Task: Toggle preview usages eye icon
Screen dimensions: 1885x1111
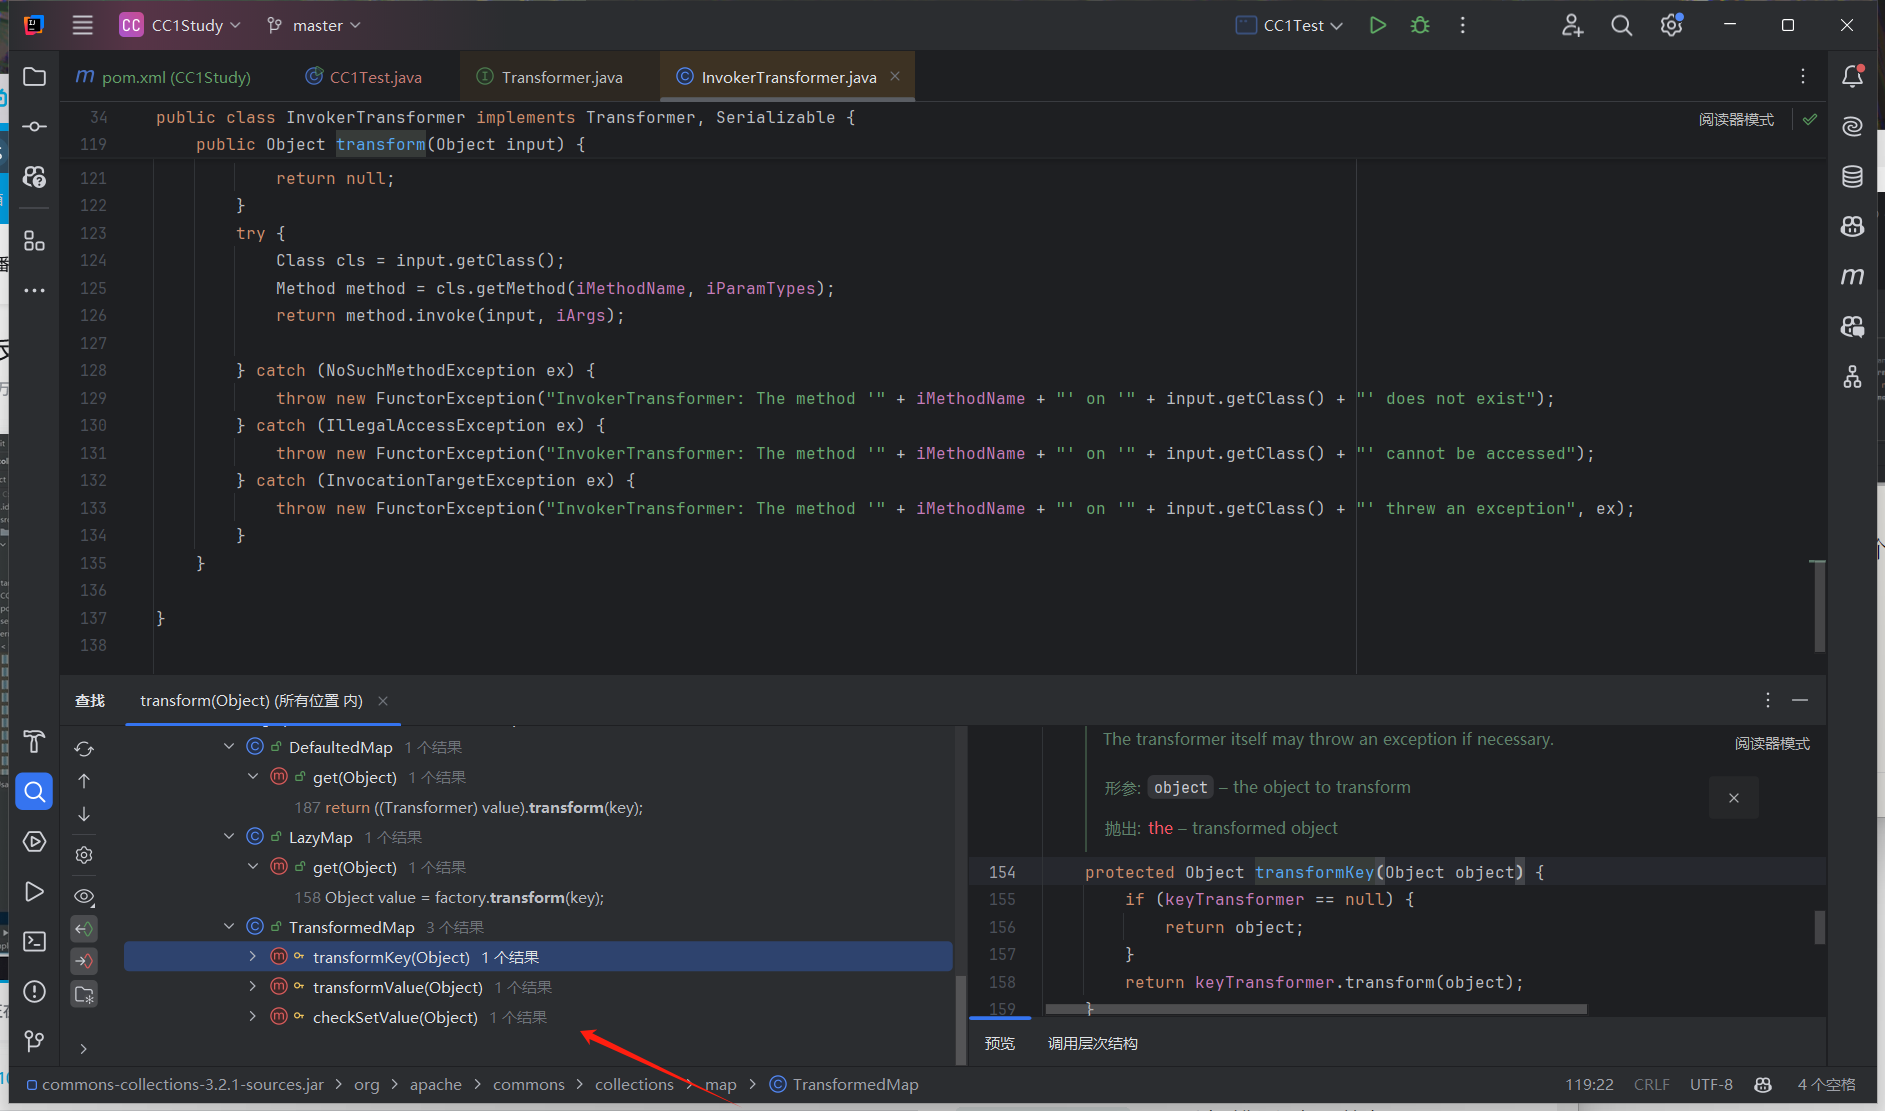Action: 84,896
